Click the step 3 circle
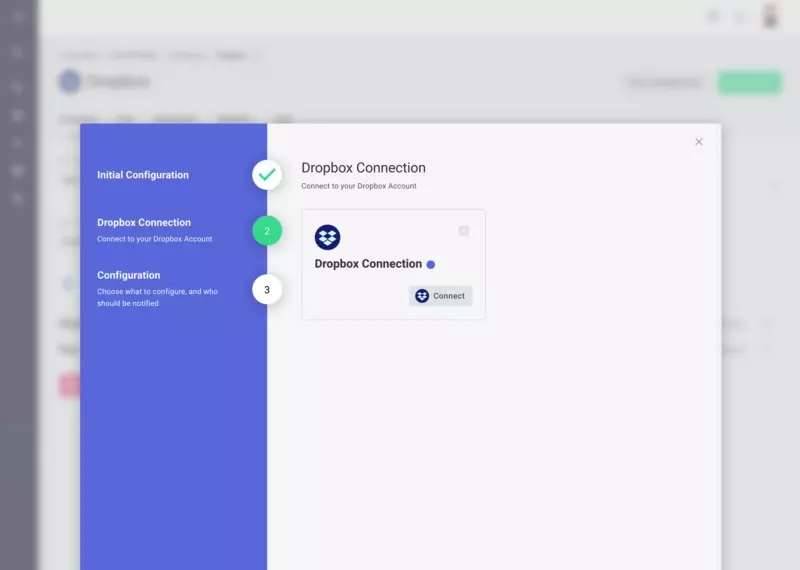Image resolution: width=800 pixels, height=570 pixels. pos(267,289)
